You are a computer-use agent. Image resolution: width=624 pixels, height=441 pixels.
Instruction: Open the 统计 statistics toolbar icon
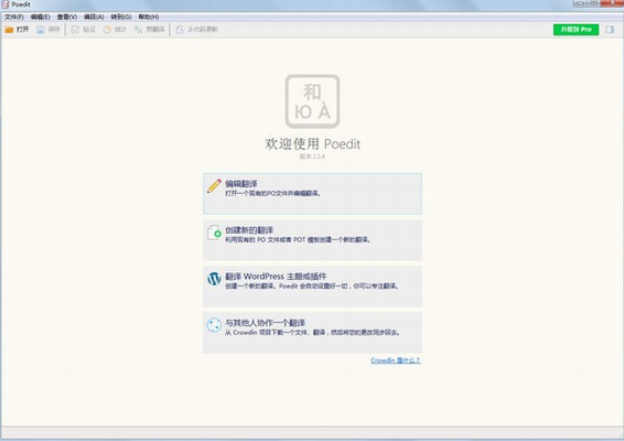point(107,29)
